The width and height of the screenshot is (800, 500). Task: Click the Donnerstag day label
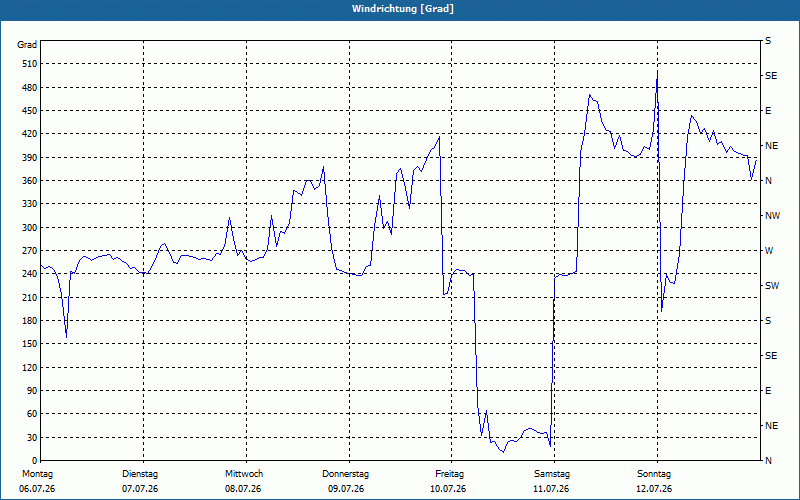(345, 474)
